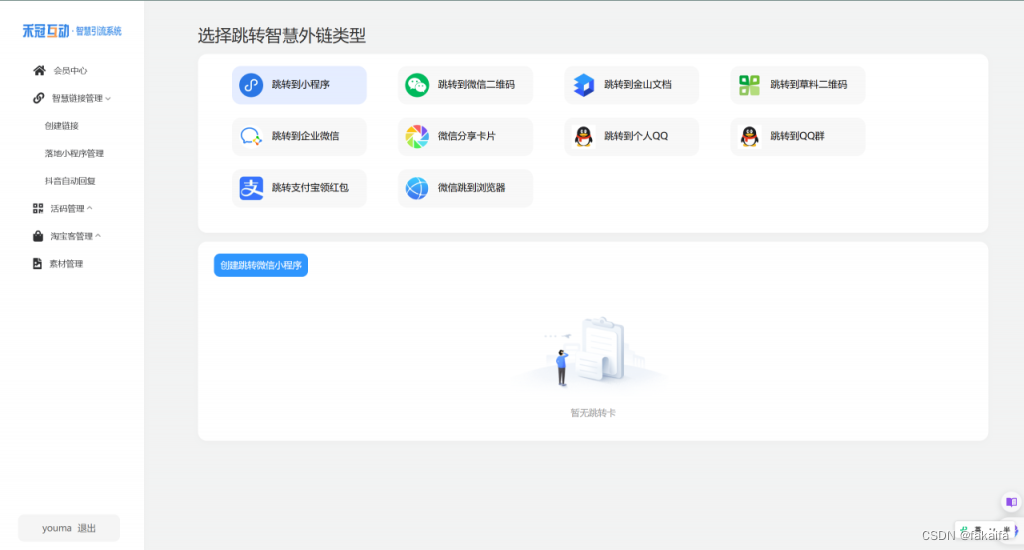Viewport: 1024px width, 550px height.
Task: Open 创建链接 submenu item
Action: pyautogui.click(x=61, y=126)
